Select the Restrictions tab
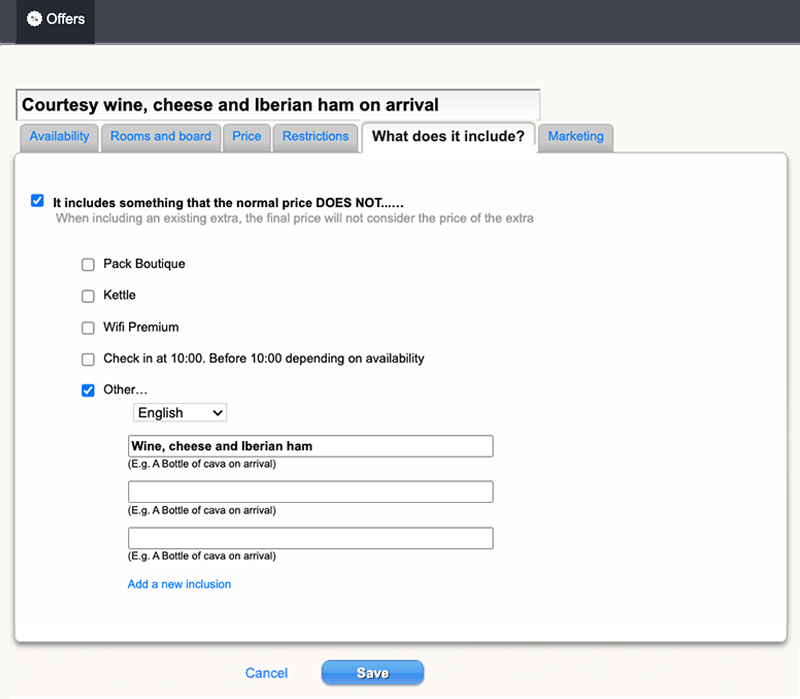 (x=315, y=137)
